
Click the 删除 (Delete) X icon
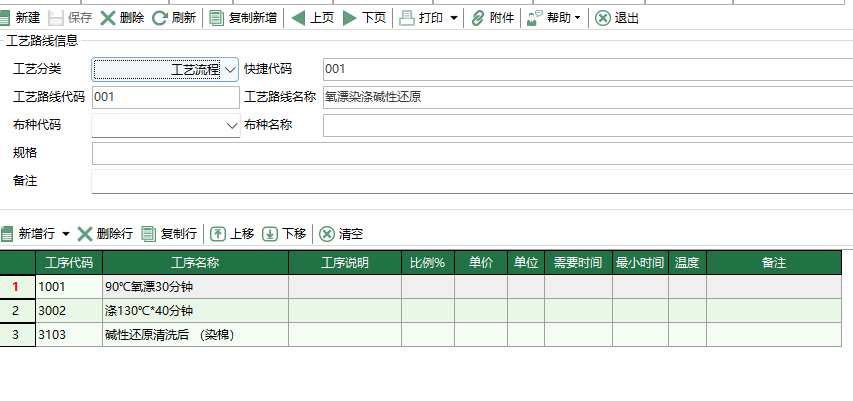(108, 18)
